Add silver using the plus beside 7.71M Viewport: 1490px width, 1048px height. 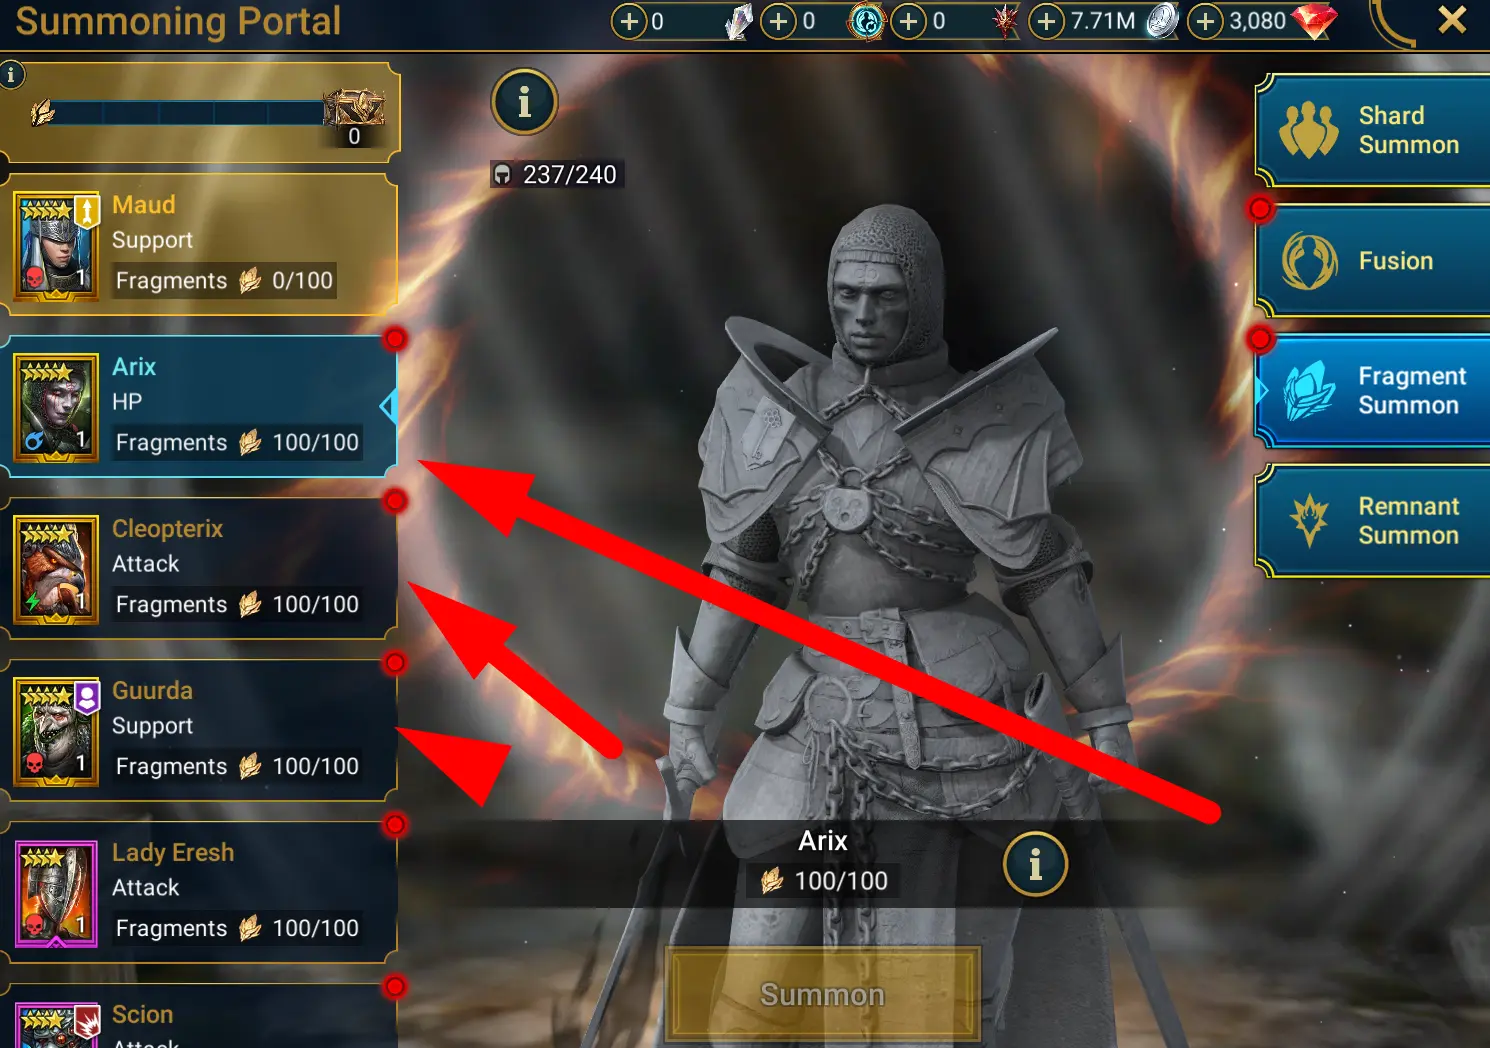click(1046, 21)
